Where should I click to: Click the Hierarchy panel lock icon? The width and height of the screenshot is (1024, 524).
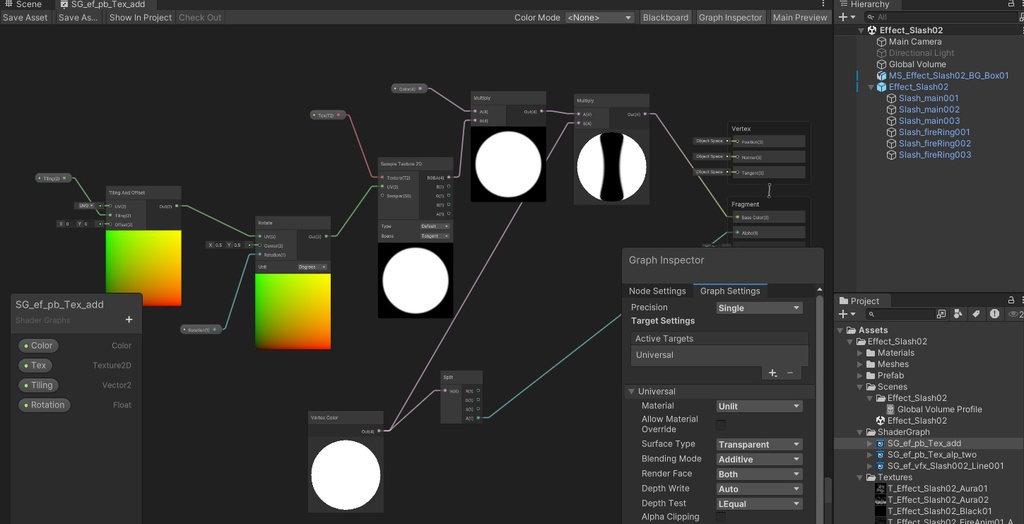click(1010, 4)
